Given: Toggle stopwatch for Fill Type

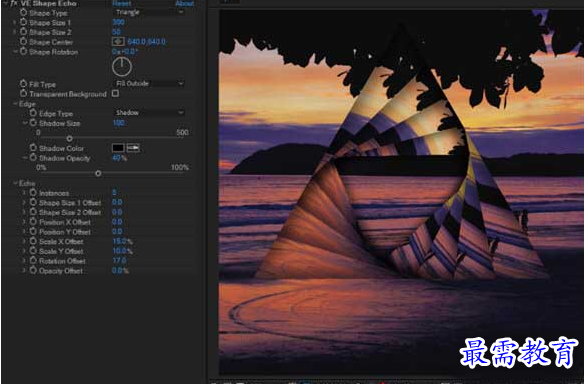Looking at the screenshot, I should (23, 84).
